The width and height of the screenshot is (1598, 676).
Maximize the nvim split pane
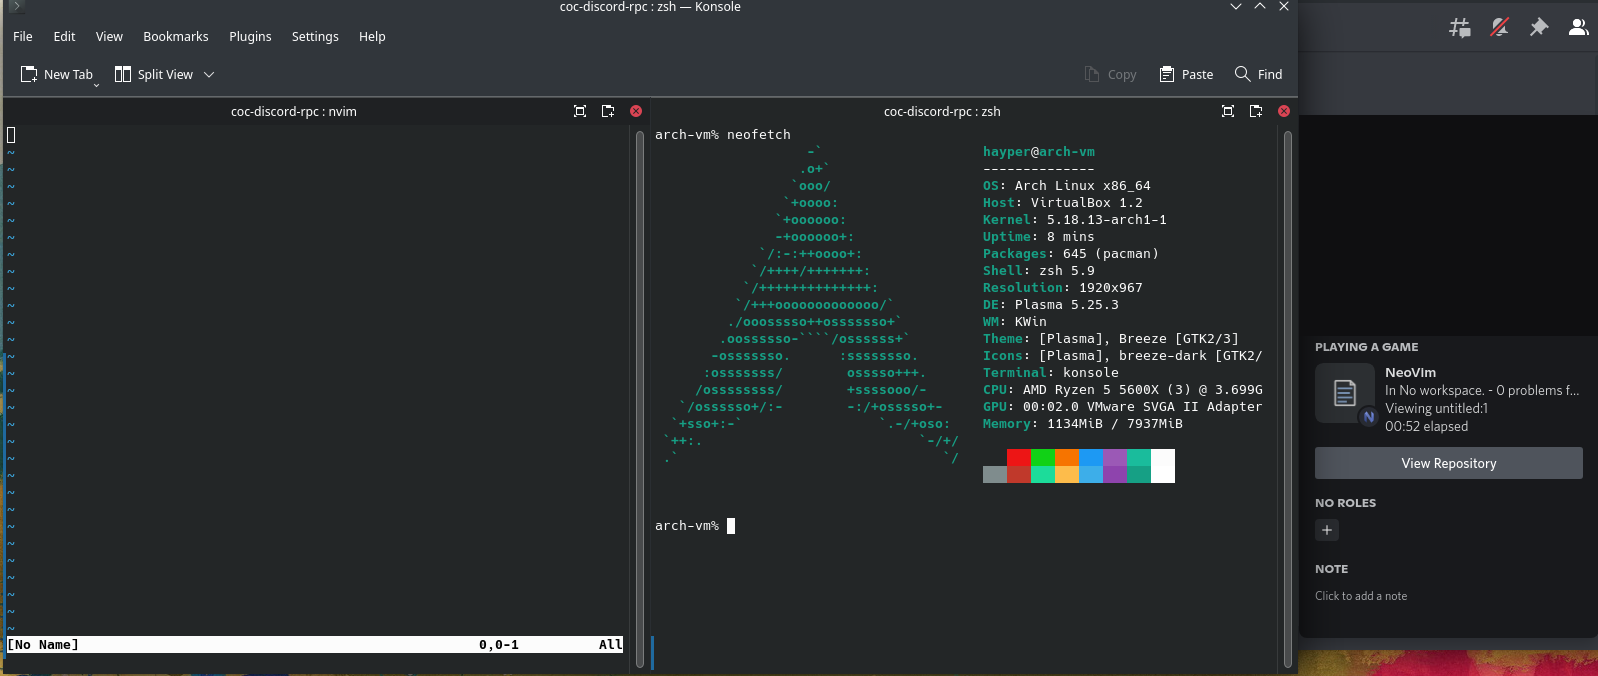[x=580, y=111]
